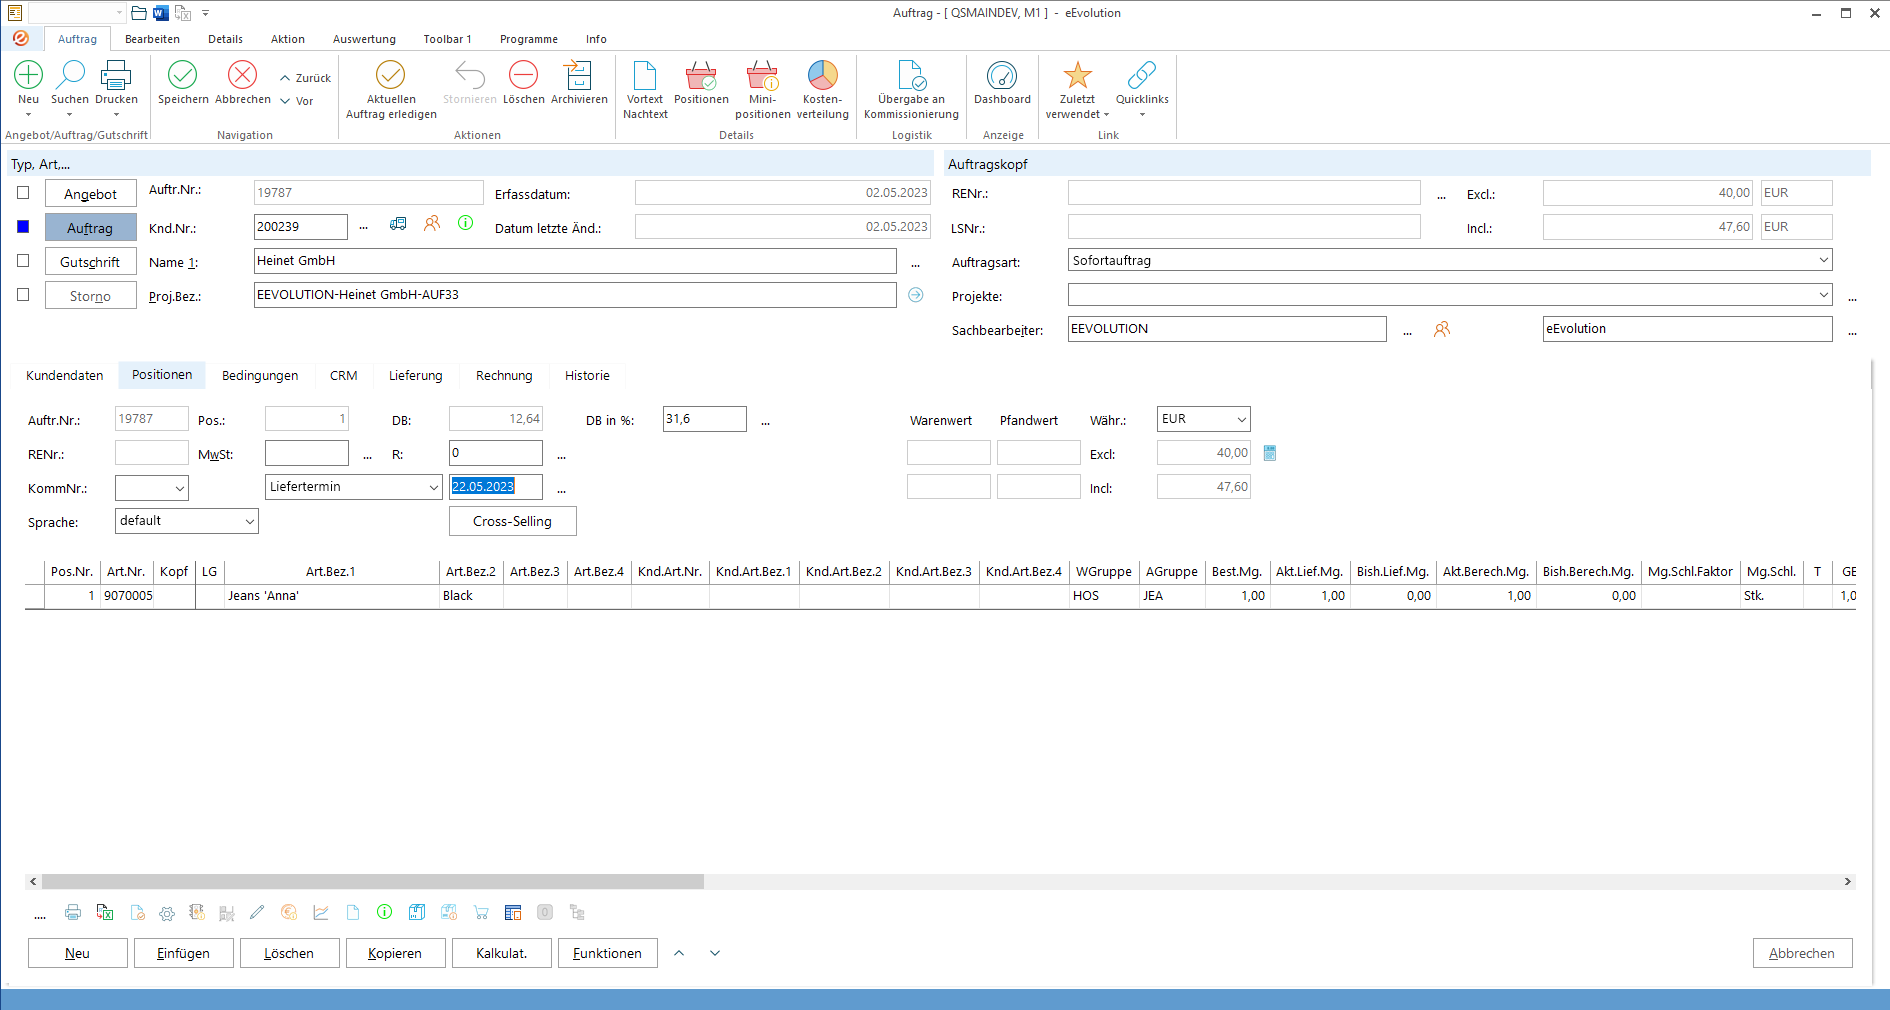
Task: Select the table cell Jeans 'Anna'
Action: (332, 596)
